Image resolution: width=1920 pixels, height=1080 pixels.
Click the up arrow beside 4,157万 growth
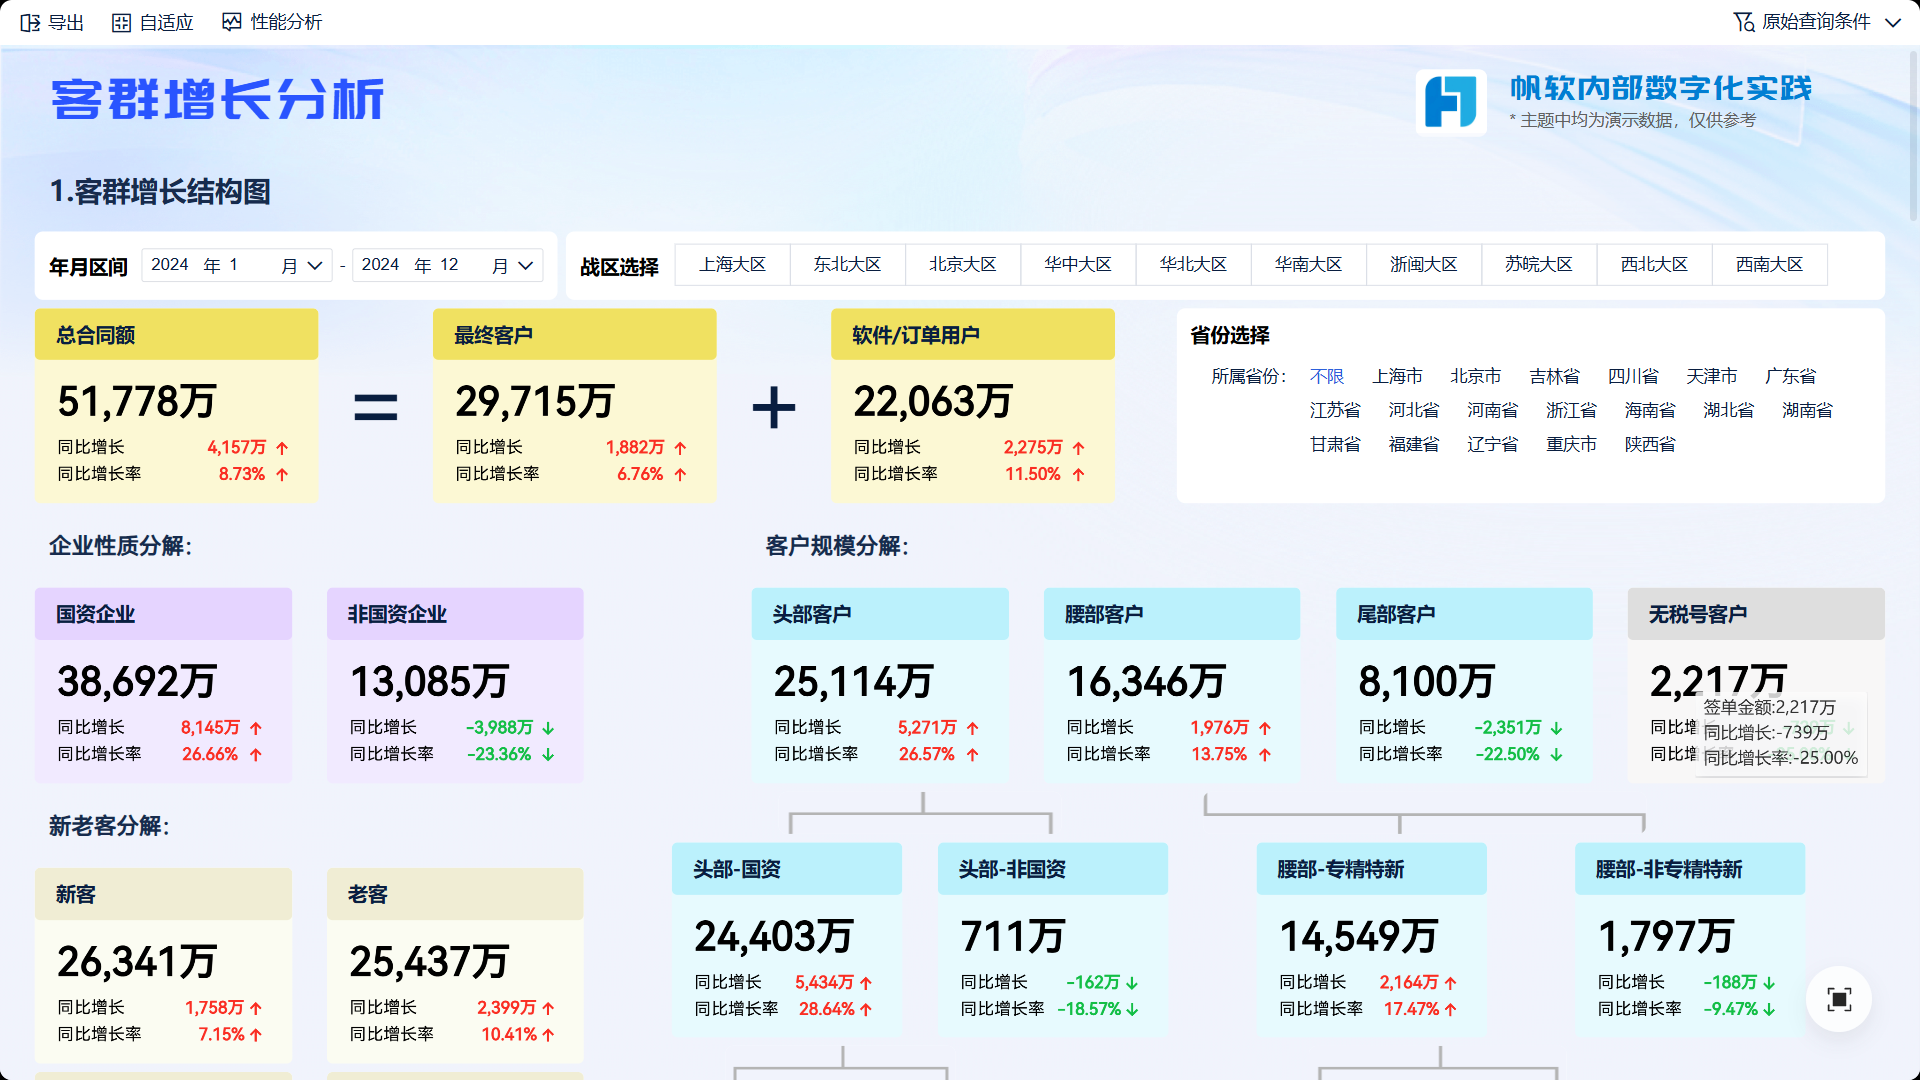click(282, 448)
